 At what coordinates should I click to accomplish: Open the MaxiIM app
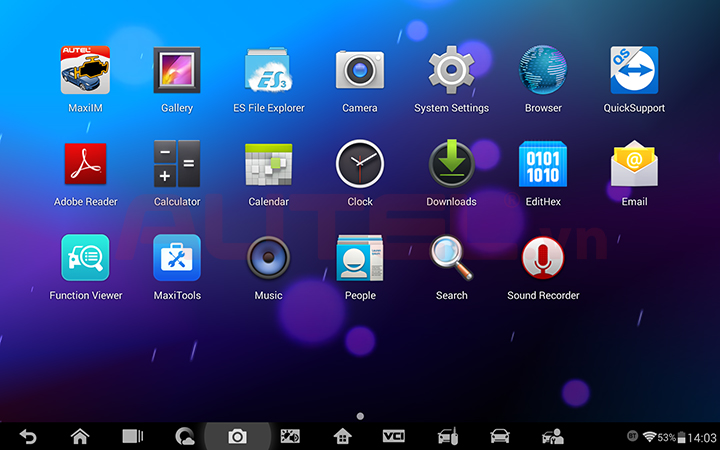coord(85,70)
